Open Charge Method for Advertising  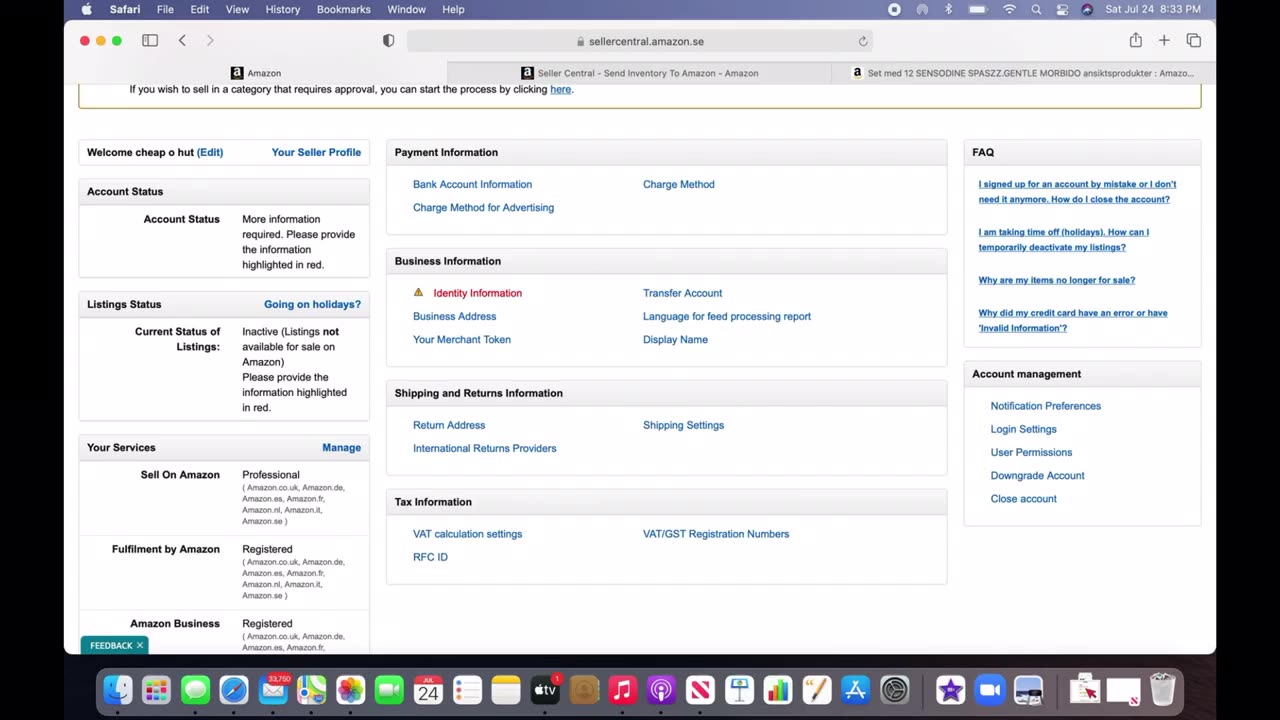[x=483, y=207]
